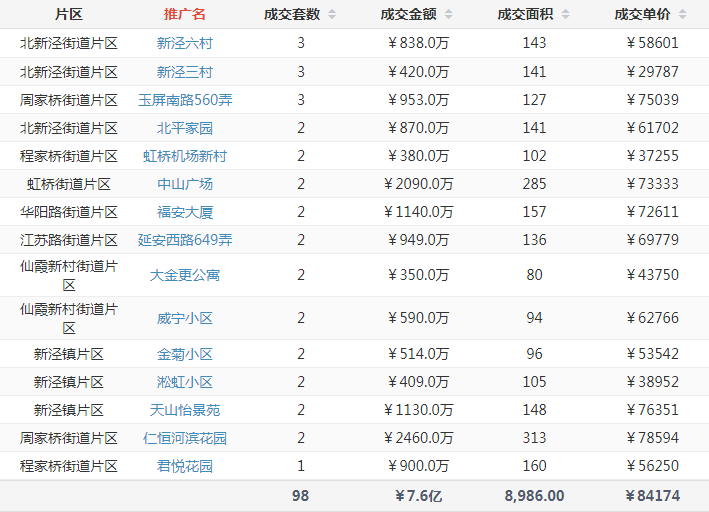The height and width of the screenshot is (512, 709).
Task: Click unit price ￥75039
Action: (652, 100)
